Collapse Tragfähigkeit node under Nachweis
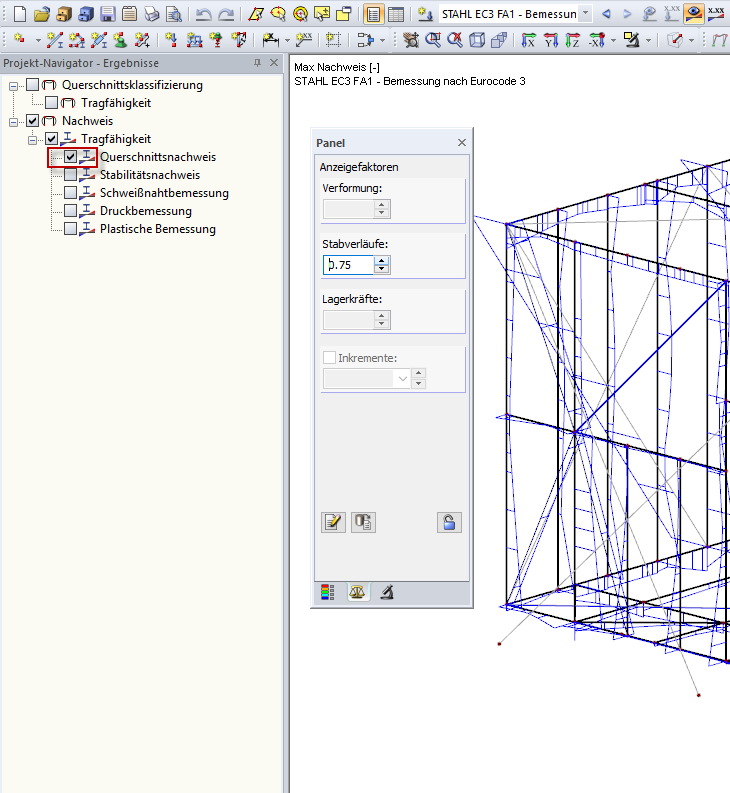Viewport: 730px width, 793px height. 32,140
